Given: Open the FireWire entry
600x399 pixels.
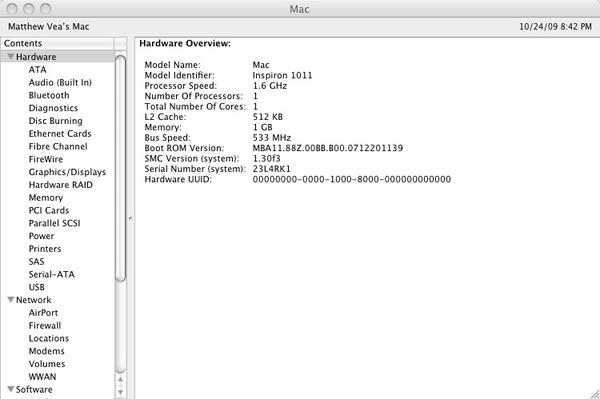Looking at the screenshot, I should pos(46,159).
